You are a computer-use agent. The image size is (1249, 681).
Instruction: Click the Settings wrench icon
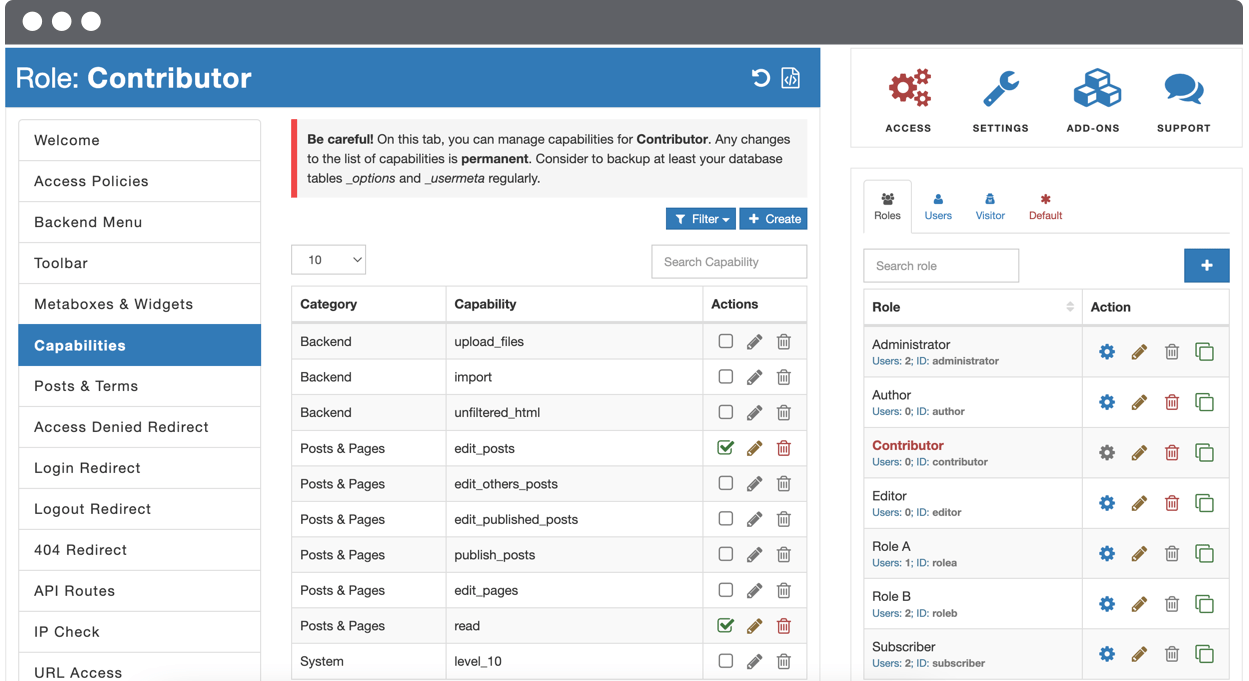[1000, 90]
